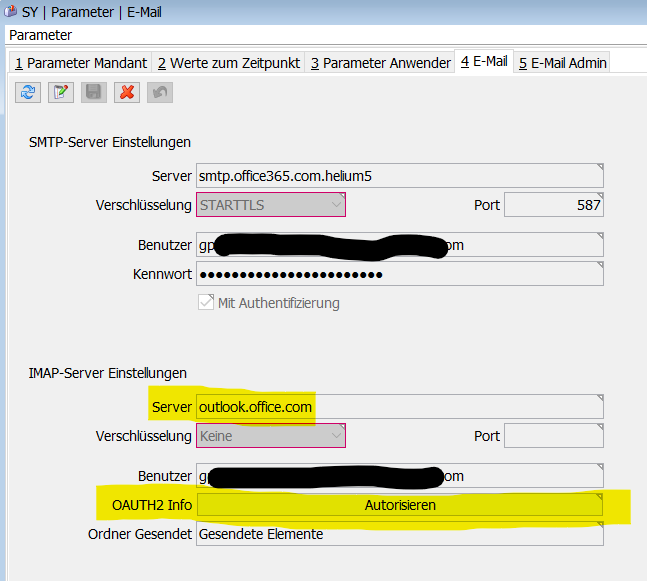Switch to the Parameter Mandant tab
Viewport: 647px width, 581px height.
tap(80, 62)
